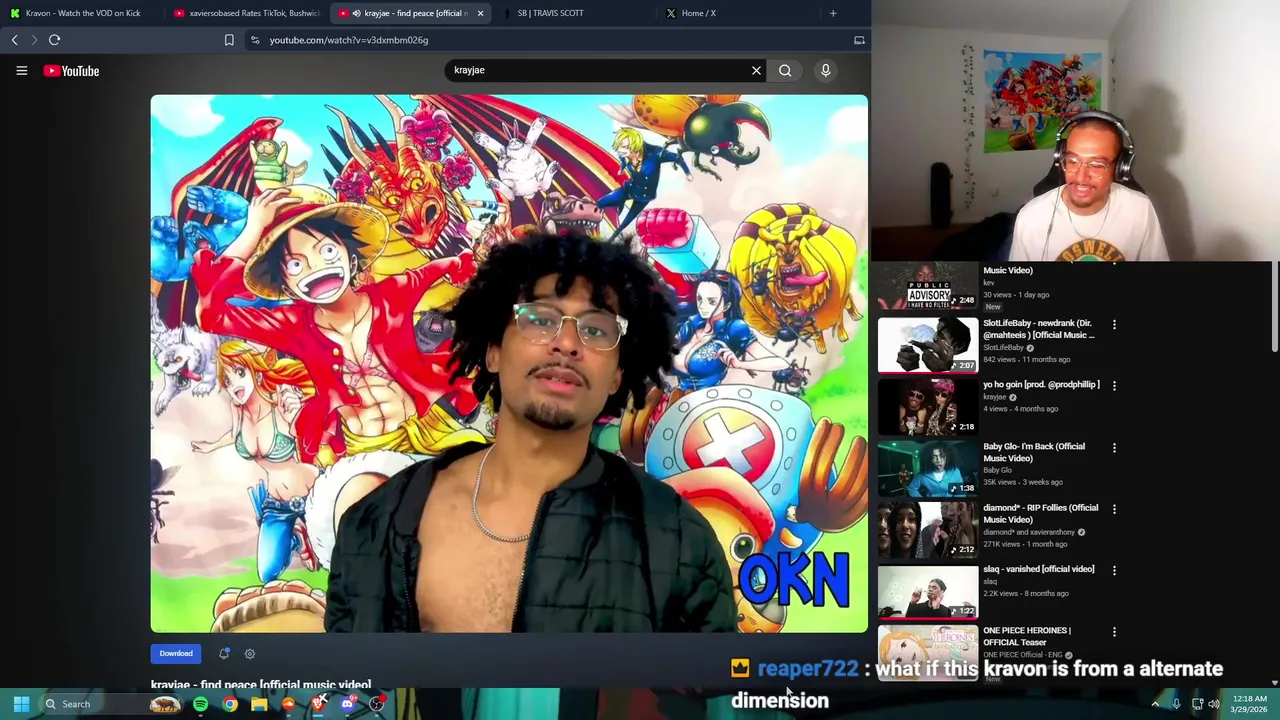Open SoundCloud from the taskbar
This screenshot has width=1280, height=720.
(288, 704)
